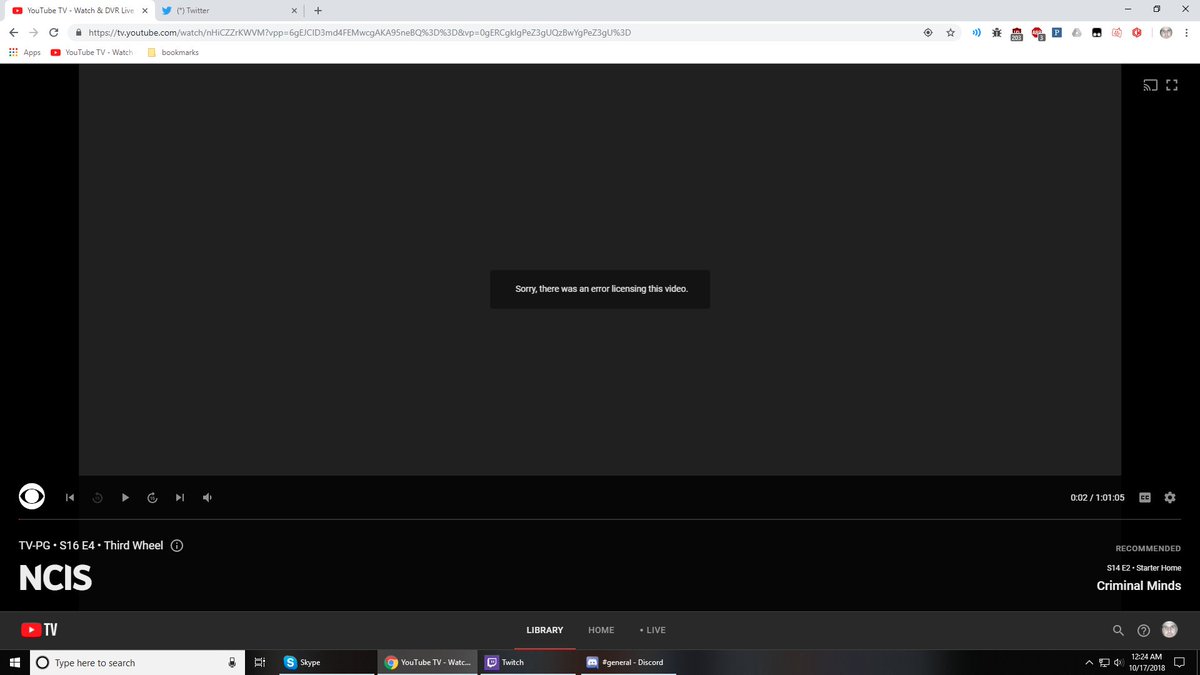Open YouTube TV - Watch bookmark
The width and height of the screenshot is (1200, 675).
(x=92, y=52)
